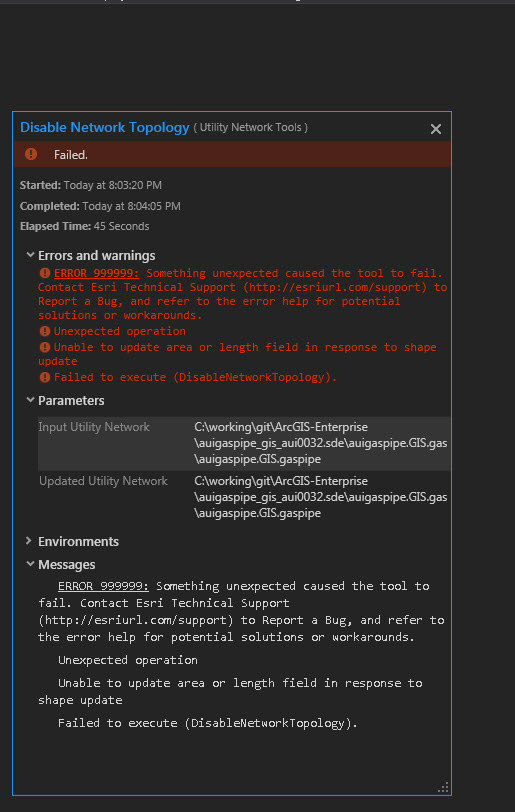Select the Updated Utility Network path value

point(321,497)
